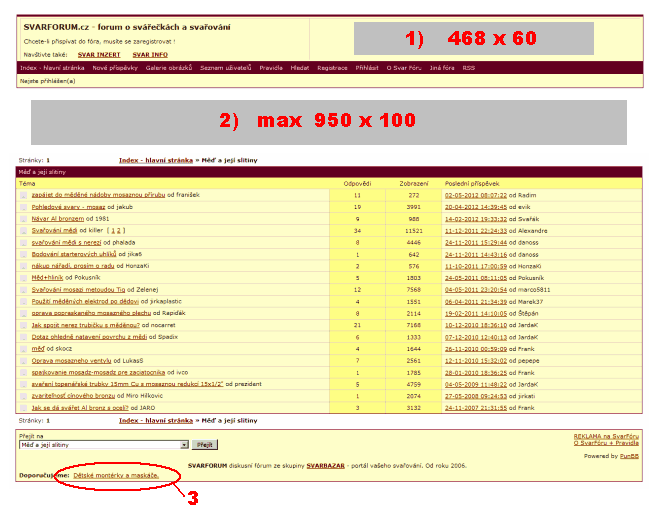660x518 pixels.
Task: Open last post 27-05-2008 09:24:53 by jirkati
Action: pos(476,396)
